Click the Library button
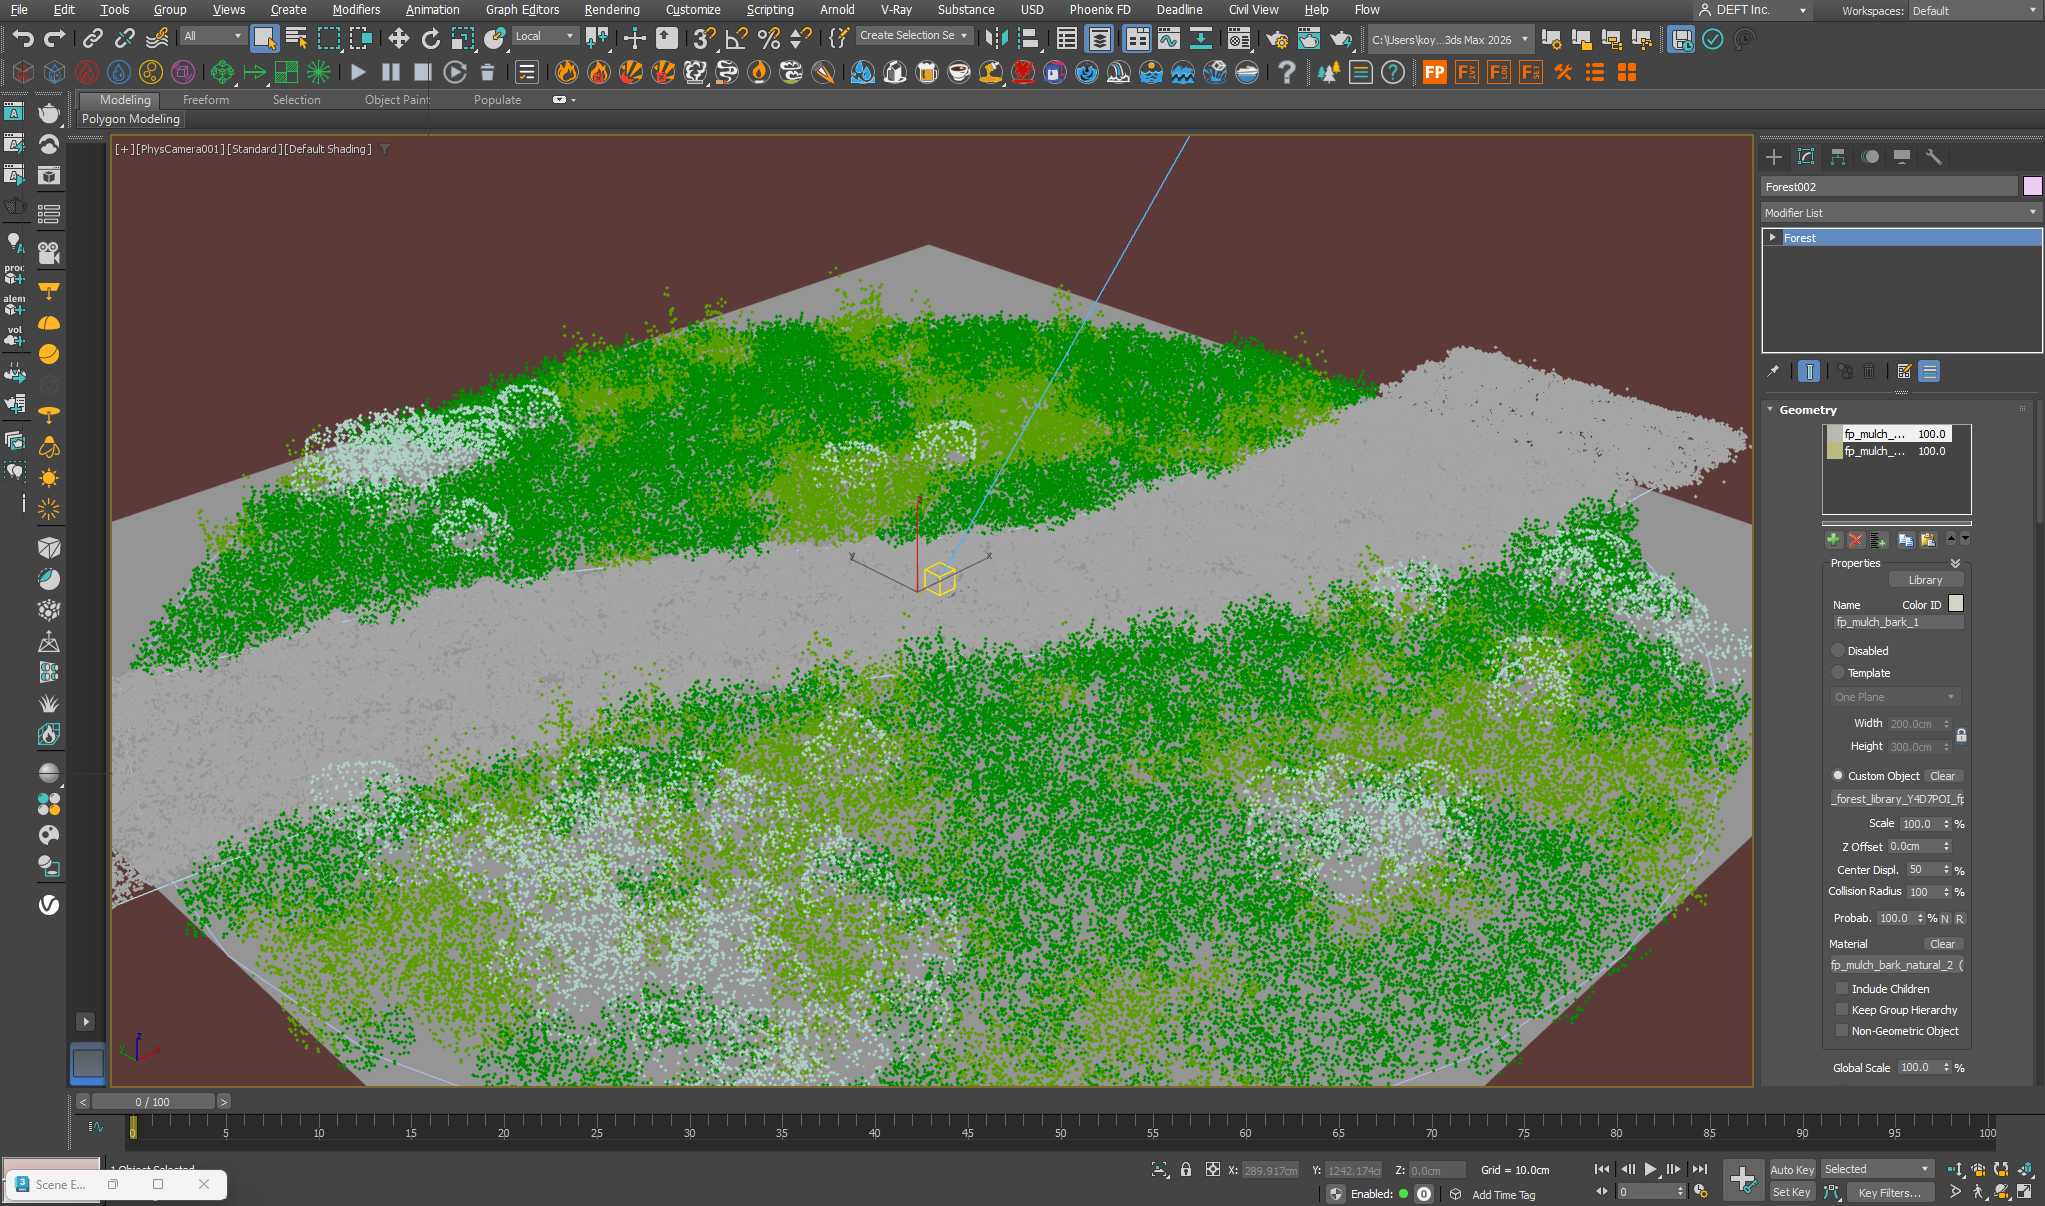Image resolution: width=2045 pixels, height=1206 pixels. [1925, 580]
